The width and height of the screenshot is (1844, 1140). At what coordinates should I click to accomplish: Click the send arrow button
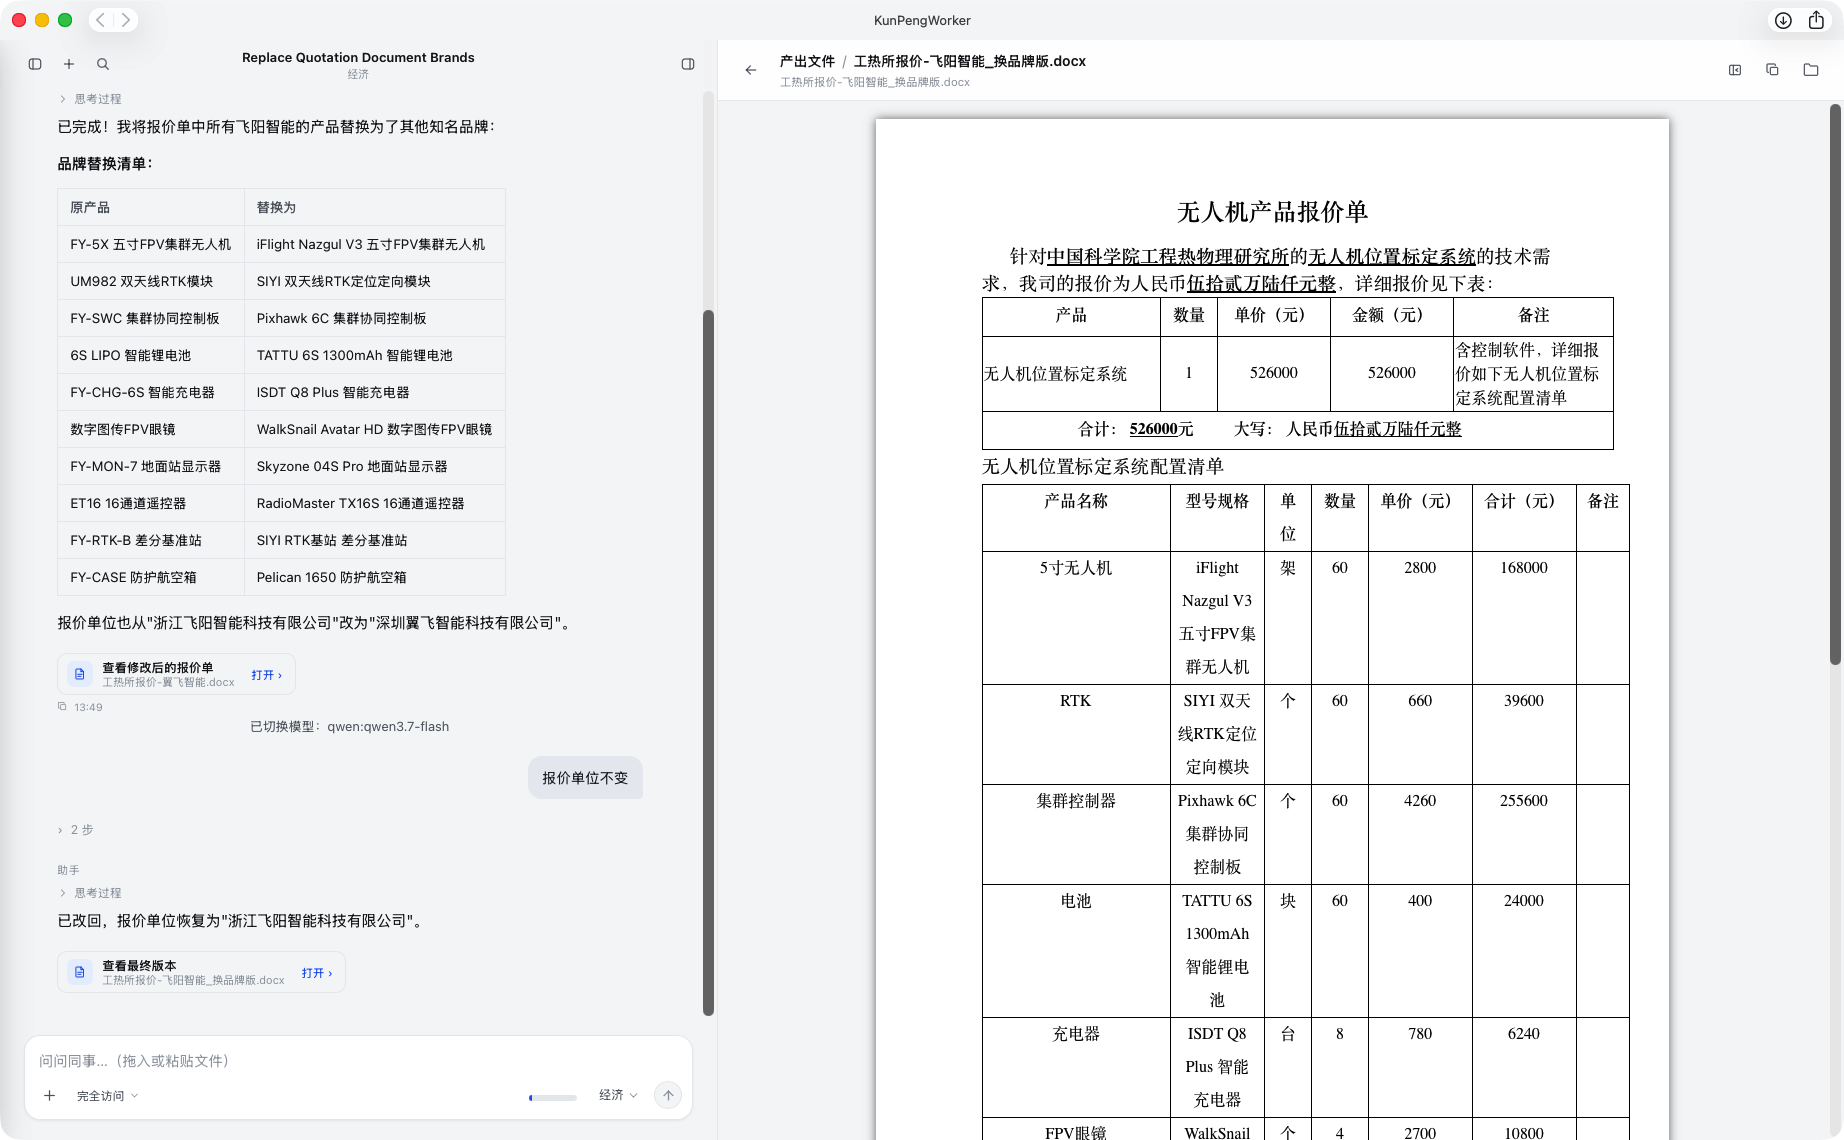(x=668, y=1096)
